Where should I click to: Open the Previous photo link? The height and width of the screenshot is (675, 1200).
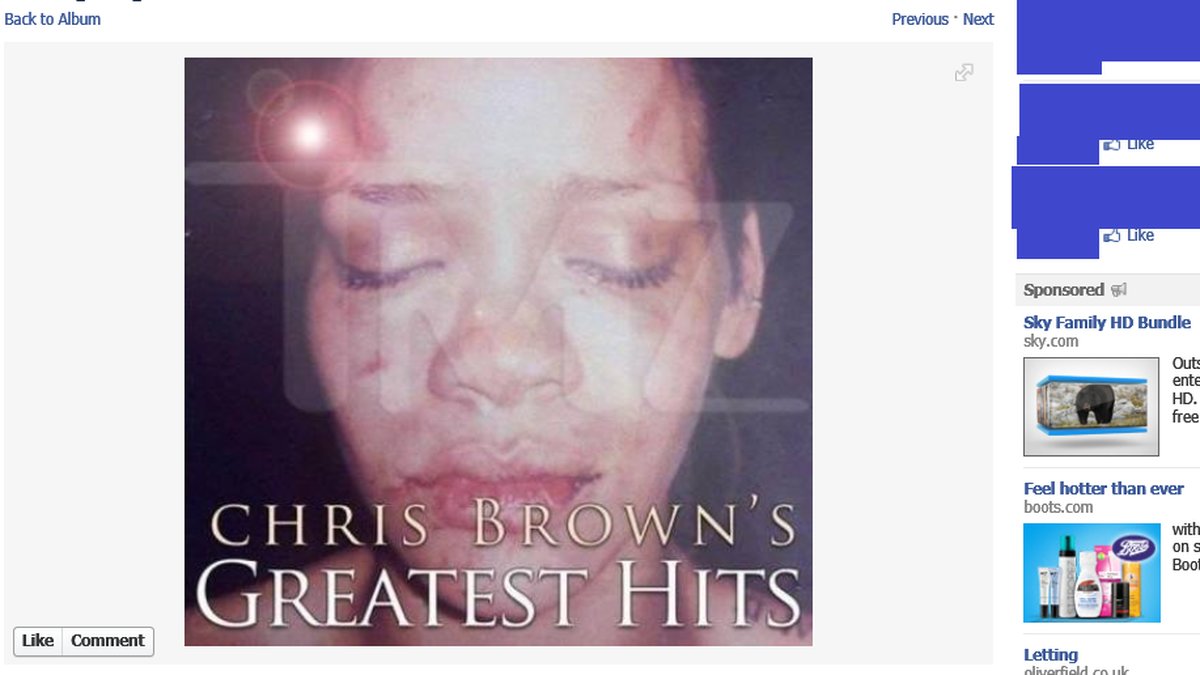click(x=920, y=19)
